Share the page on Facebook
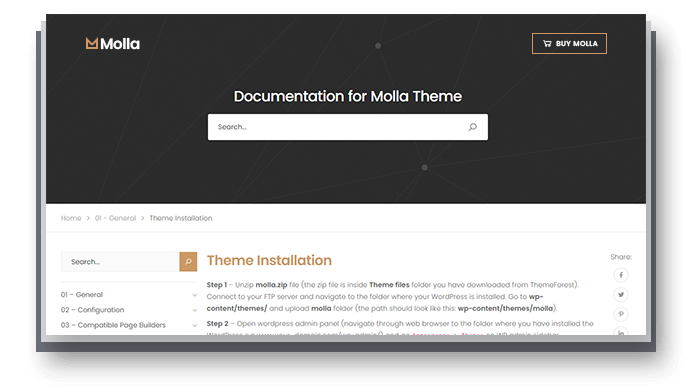This screenshot has height=390, width=690. 621,275
